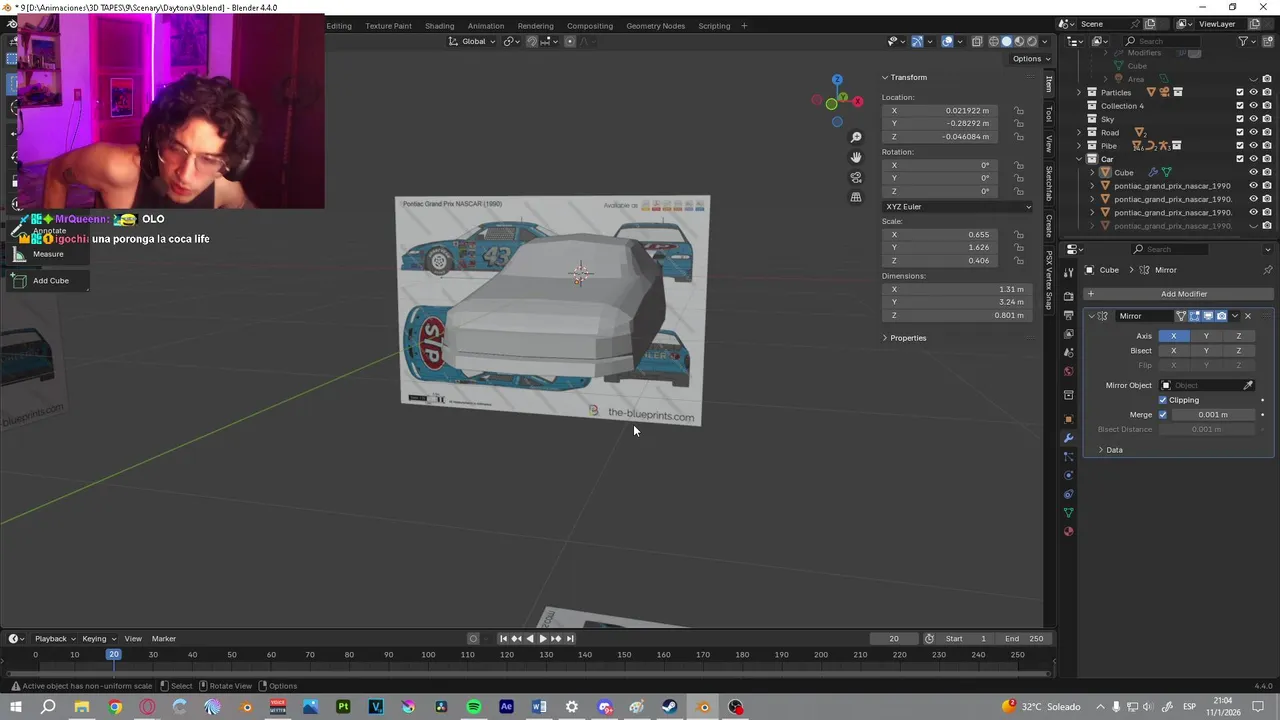1280x720 pixels.
Task: Enable Bisect Z toggle
Action: tap(1238, 351)
